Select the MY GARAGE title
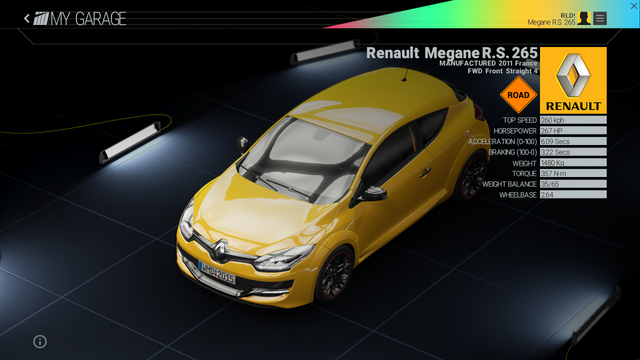The image size is (640, 360). coord(88,19)
